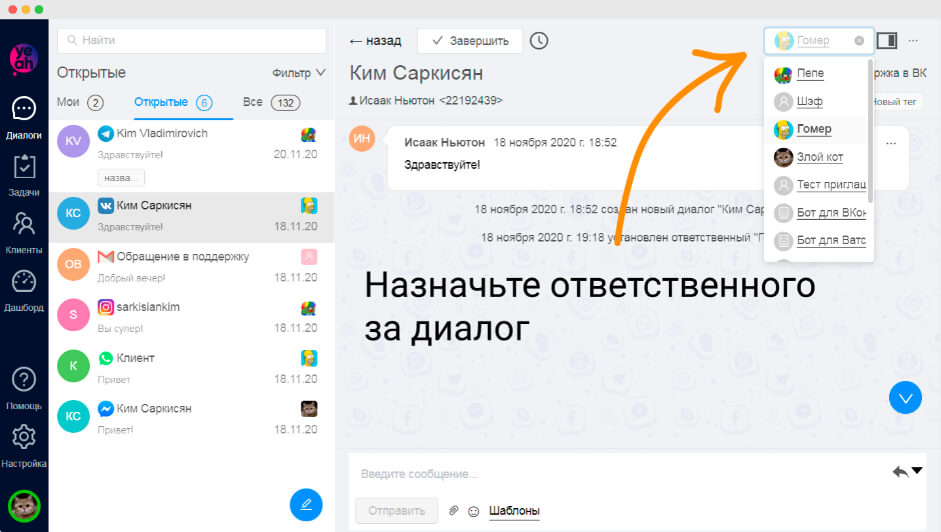Click the назва... tag on Kim Vladimirovich
941x532 pixels.
click(121, 178)
